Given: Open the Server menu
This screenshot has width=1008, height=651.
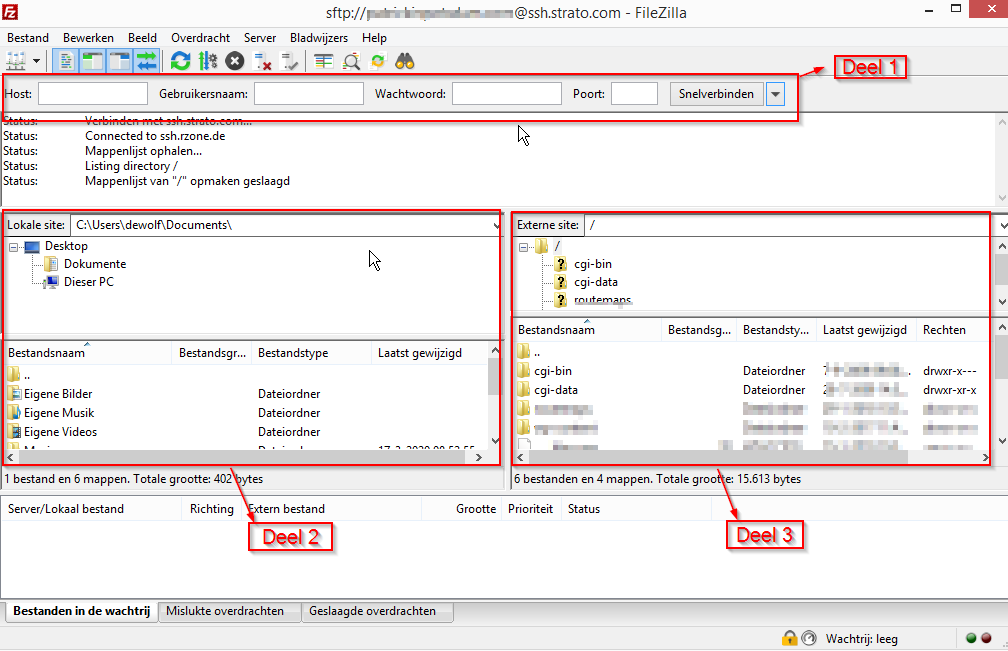Looking at the screenshot, I should point(259,37).
